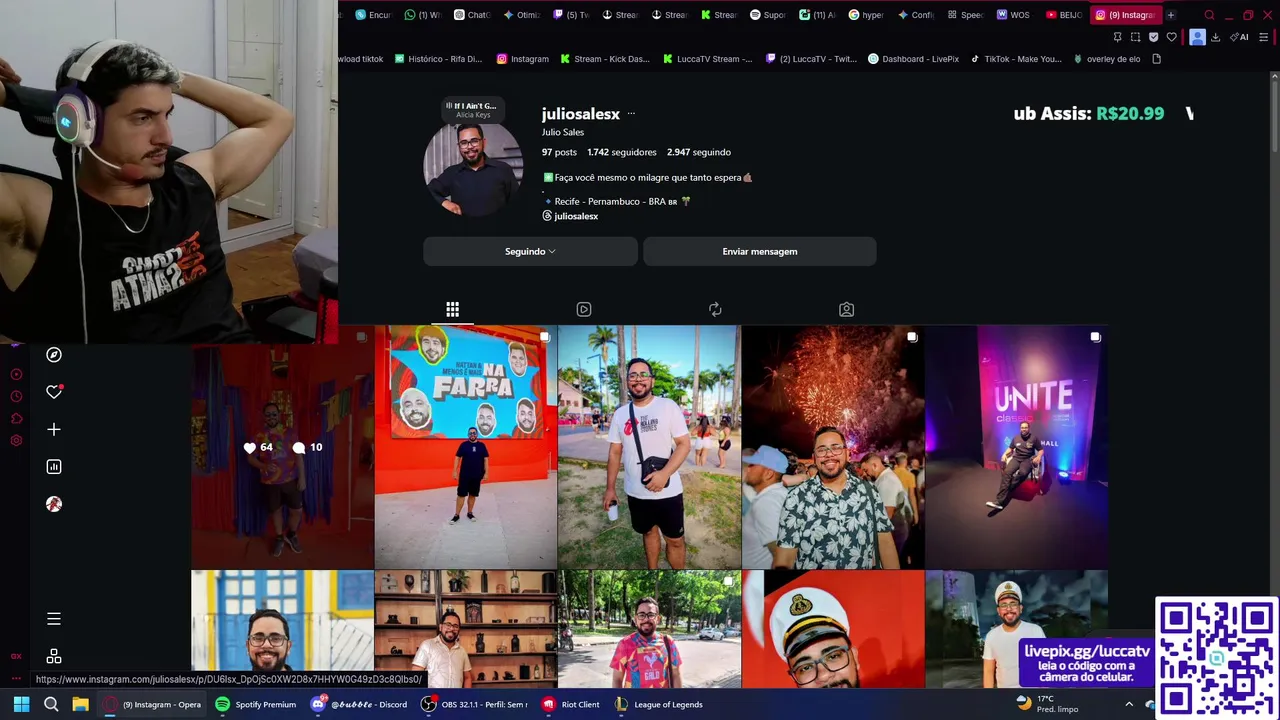Open the Instagram dashboard chart icon
The image size is (1280, 720).
click(54, 467)
